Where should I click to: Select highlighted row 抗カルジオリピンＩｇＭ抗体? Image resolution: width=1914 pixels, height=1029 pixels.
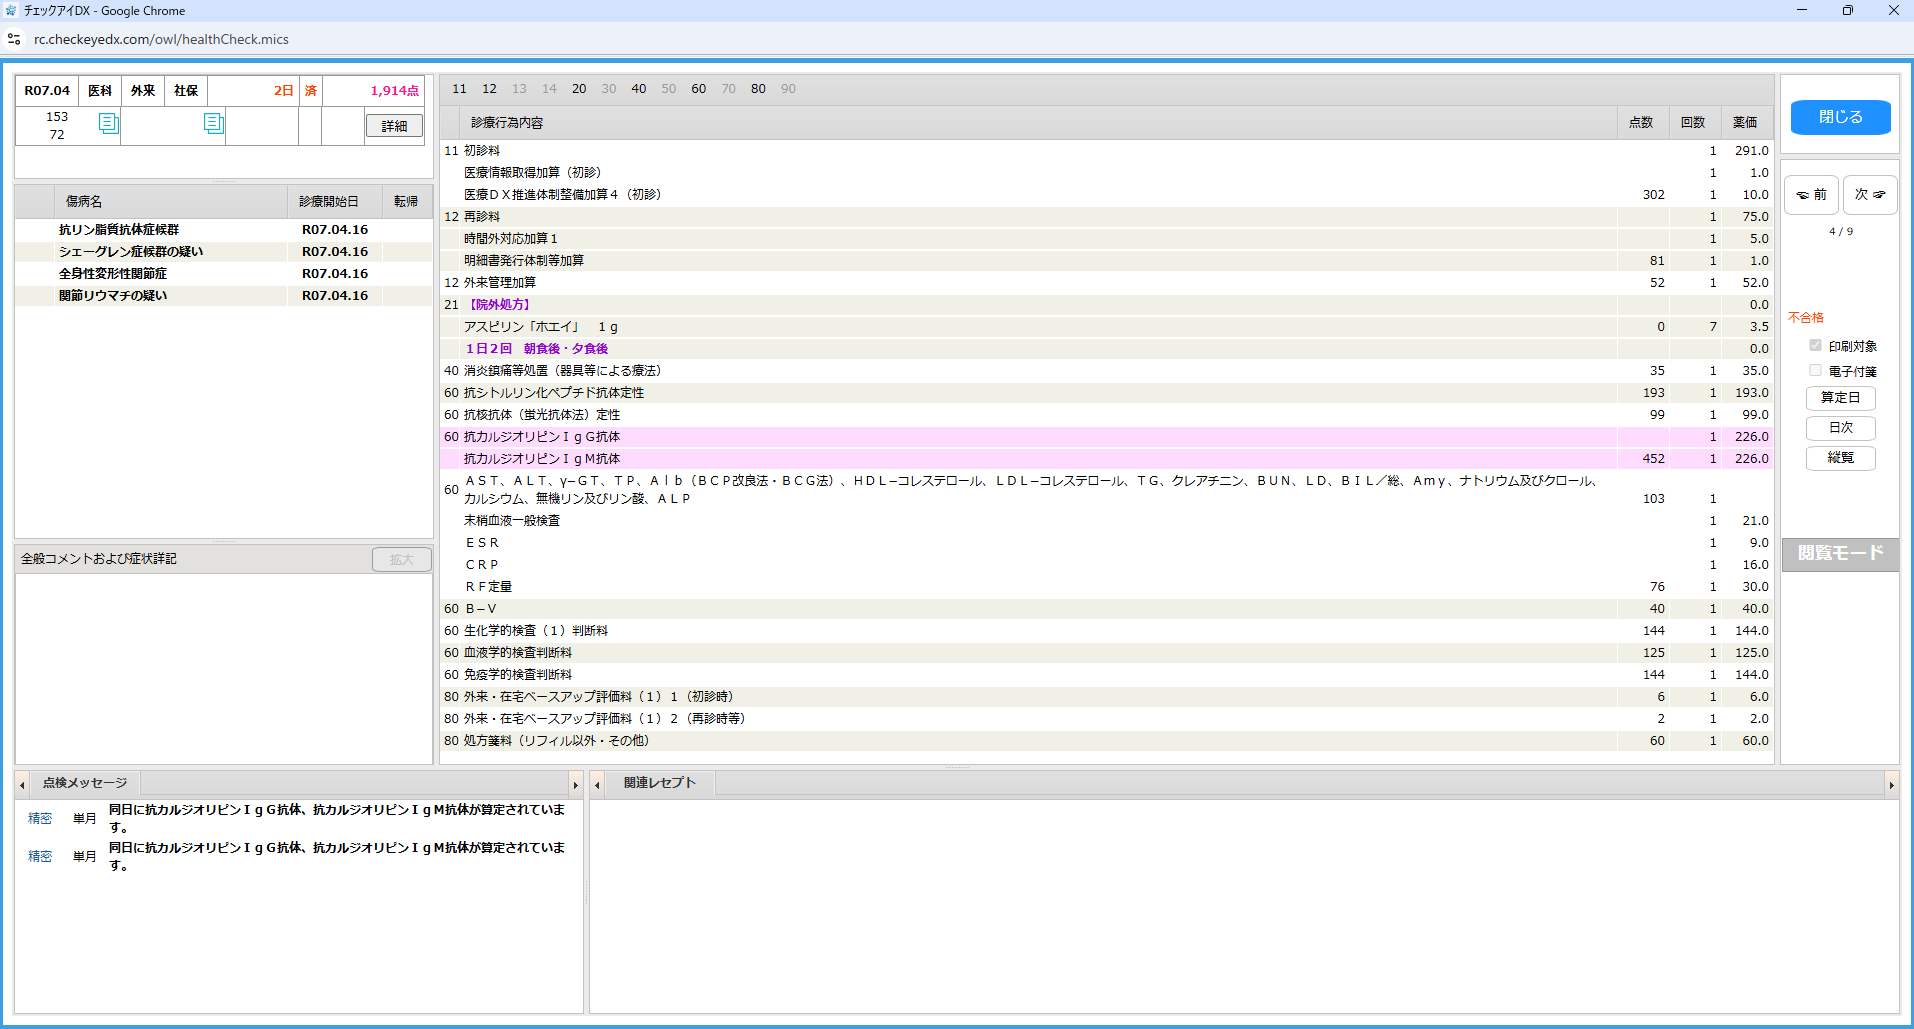pos(1107,459)
